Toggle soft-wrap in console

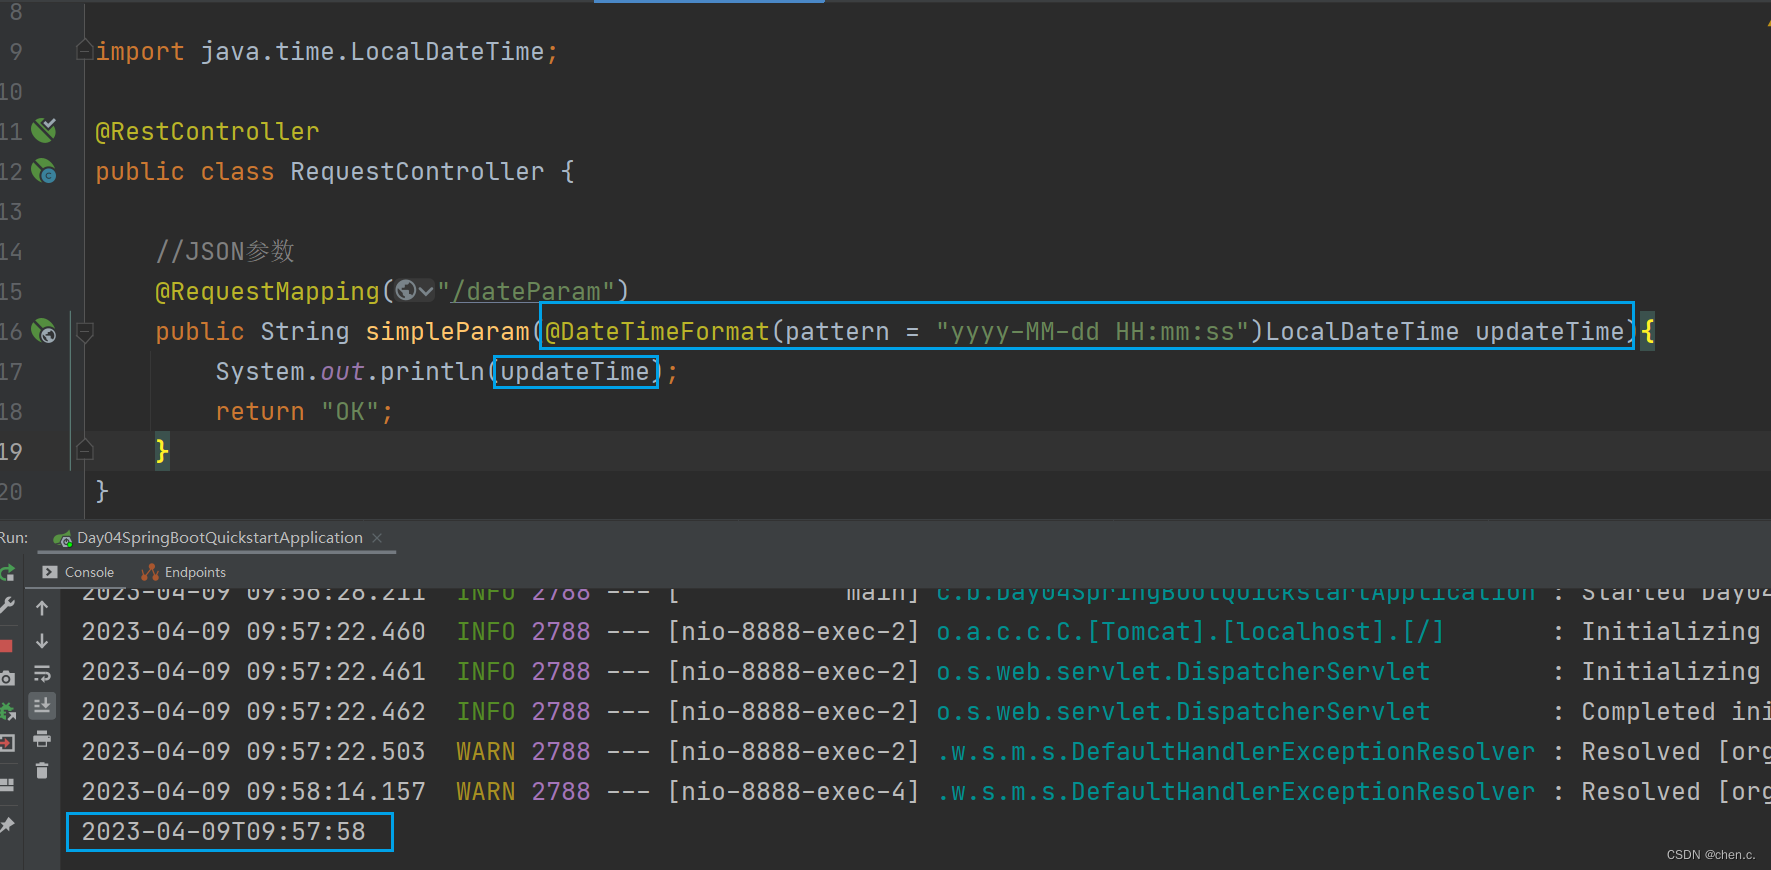pyautogui.click(x=42, y=674)
